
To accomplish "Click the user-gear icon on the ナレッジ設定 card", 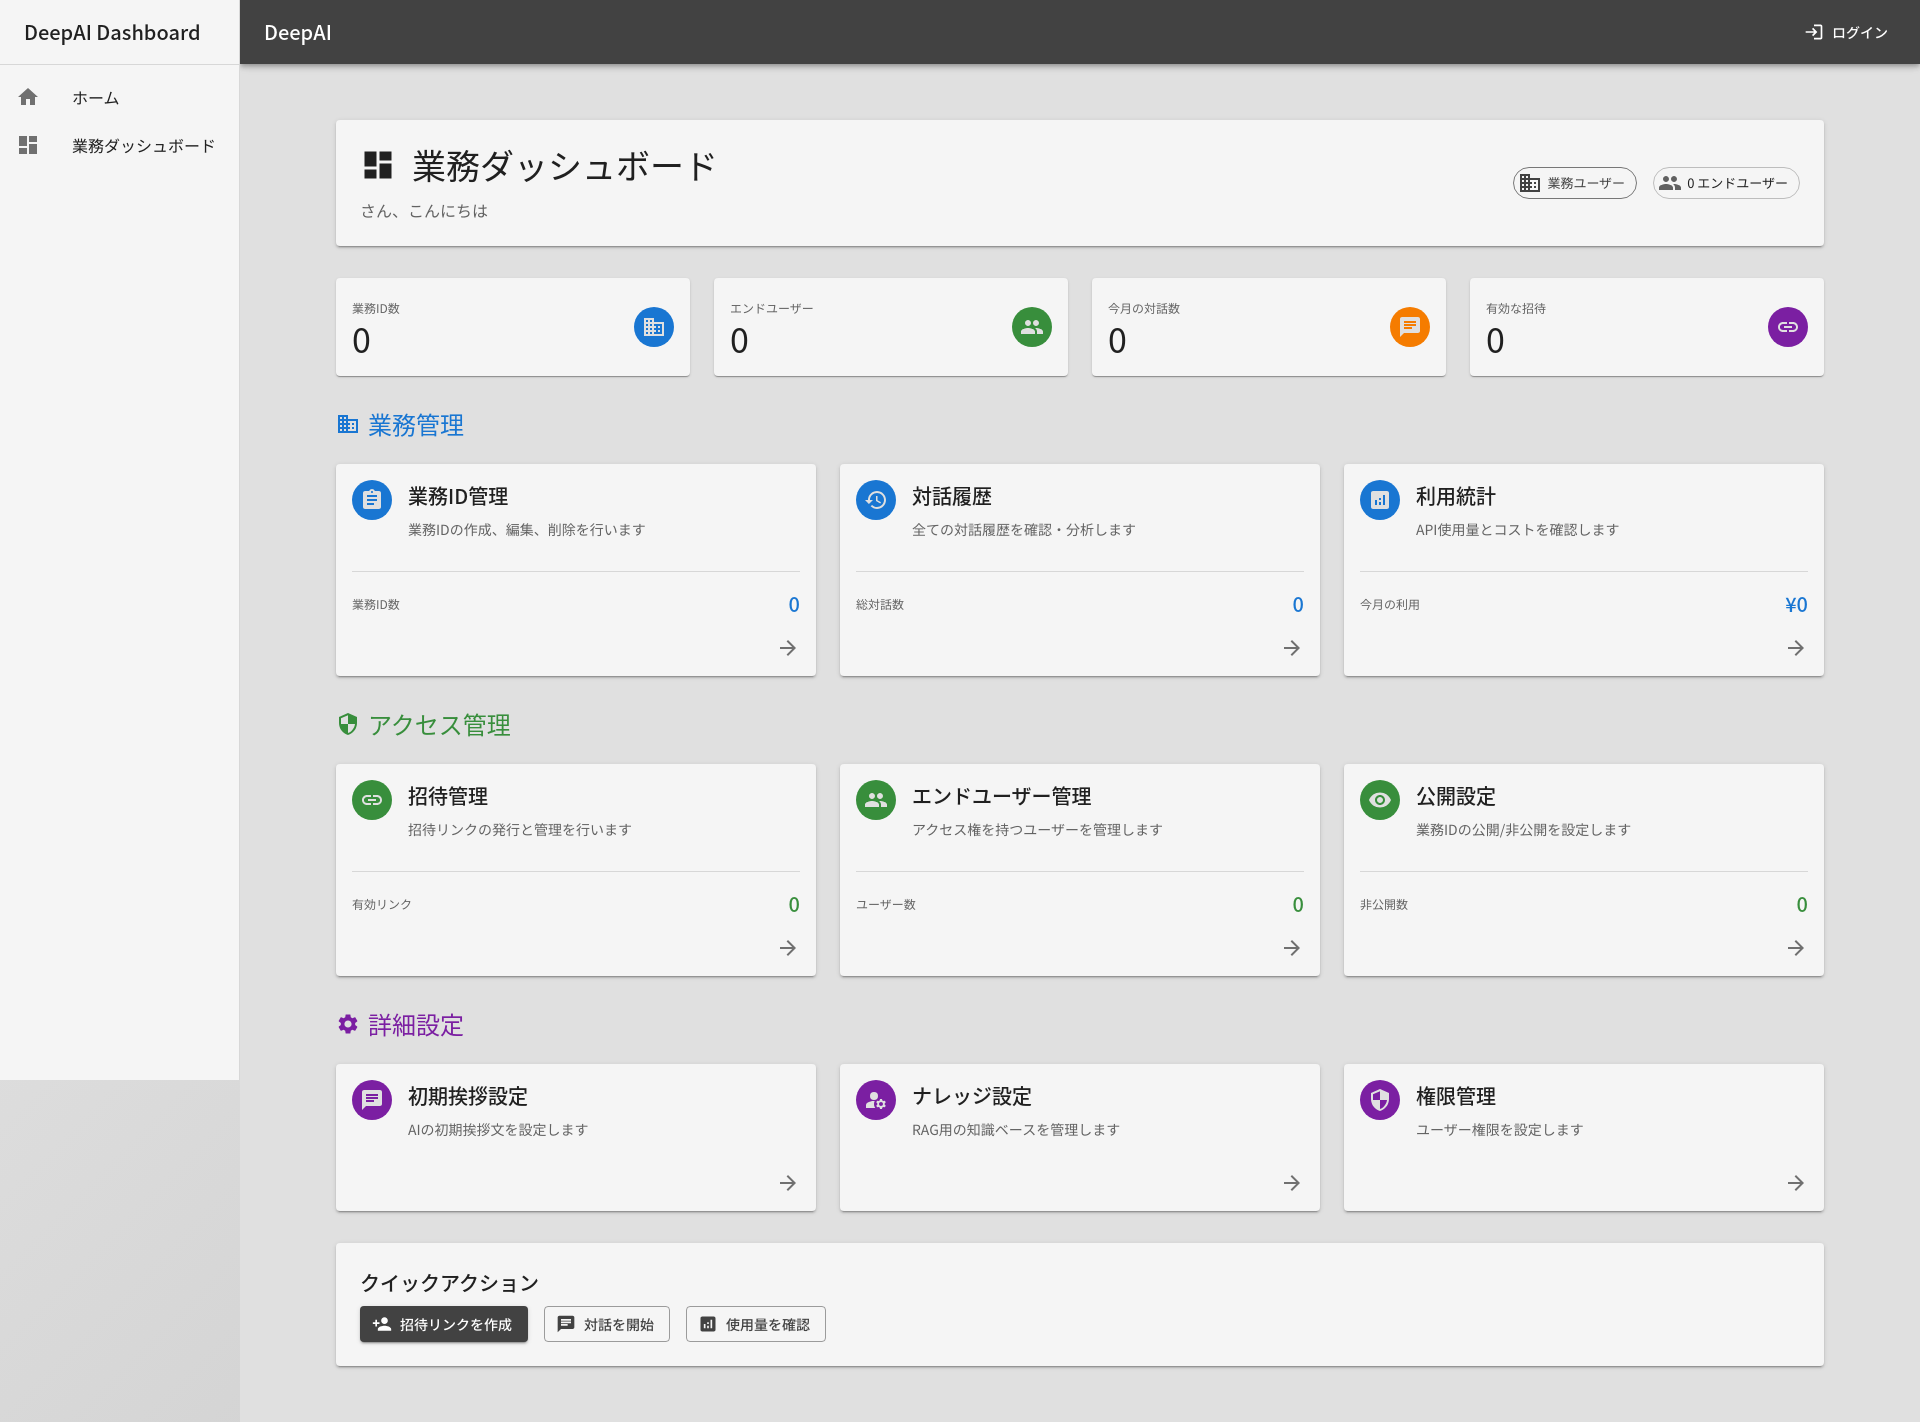I will click(x=876, y=1100).
